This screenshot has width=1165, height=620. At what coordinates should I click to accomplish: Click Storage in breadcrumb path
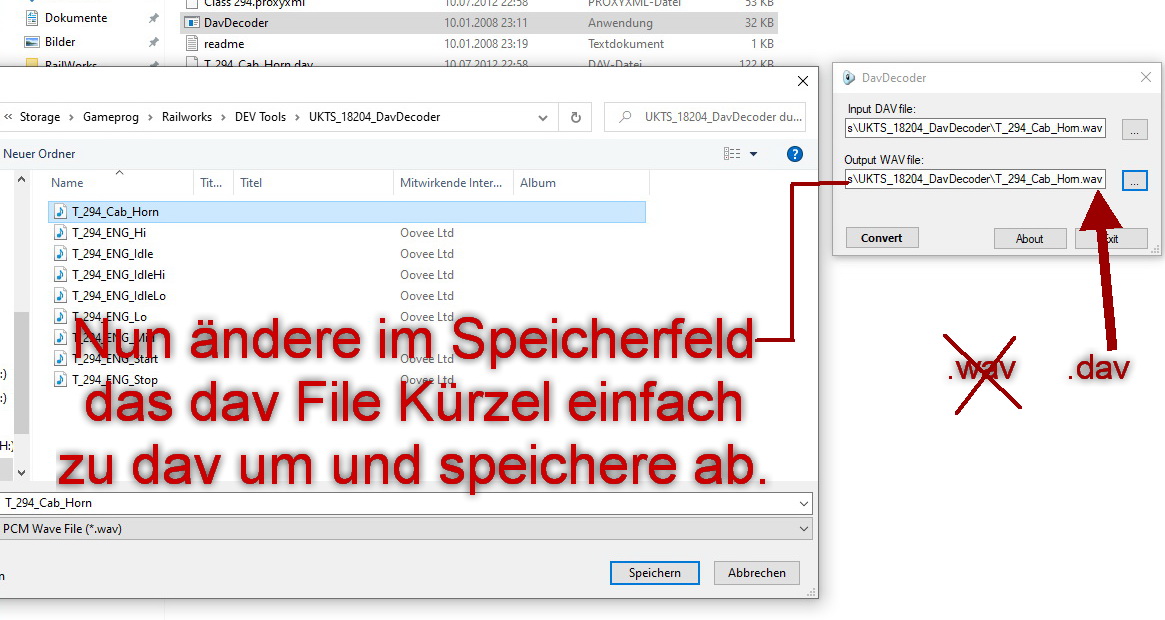pyautogui.click(x=39, y=117)
